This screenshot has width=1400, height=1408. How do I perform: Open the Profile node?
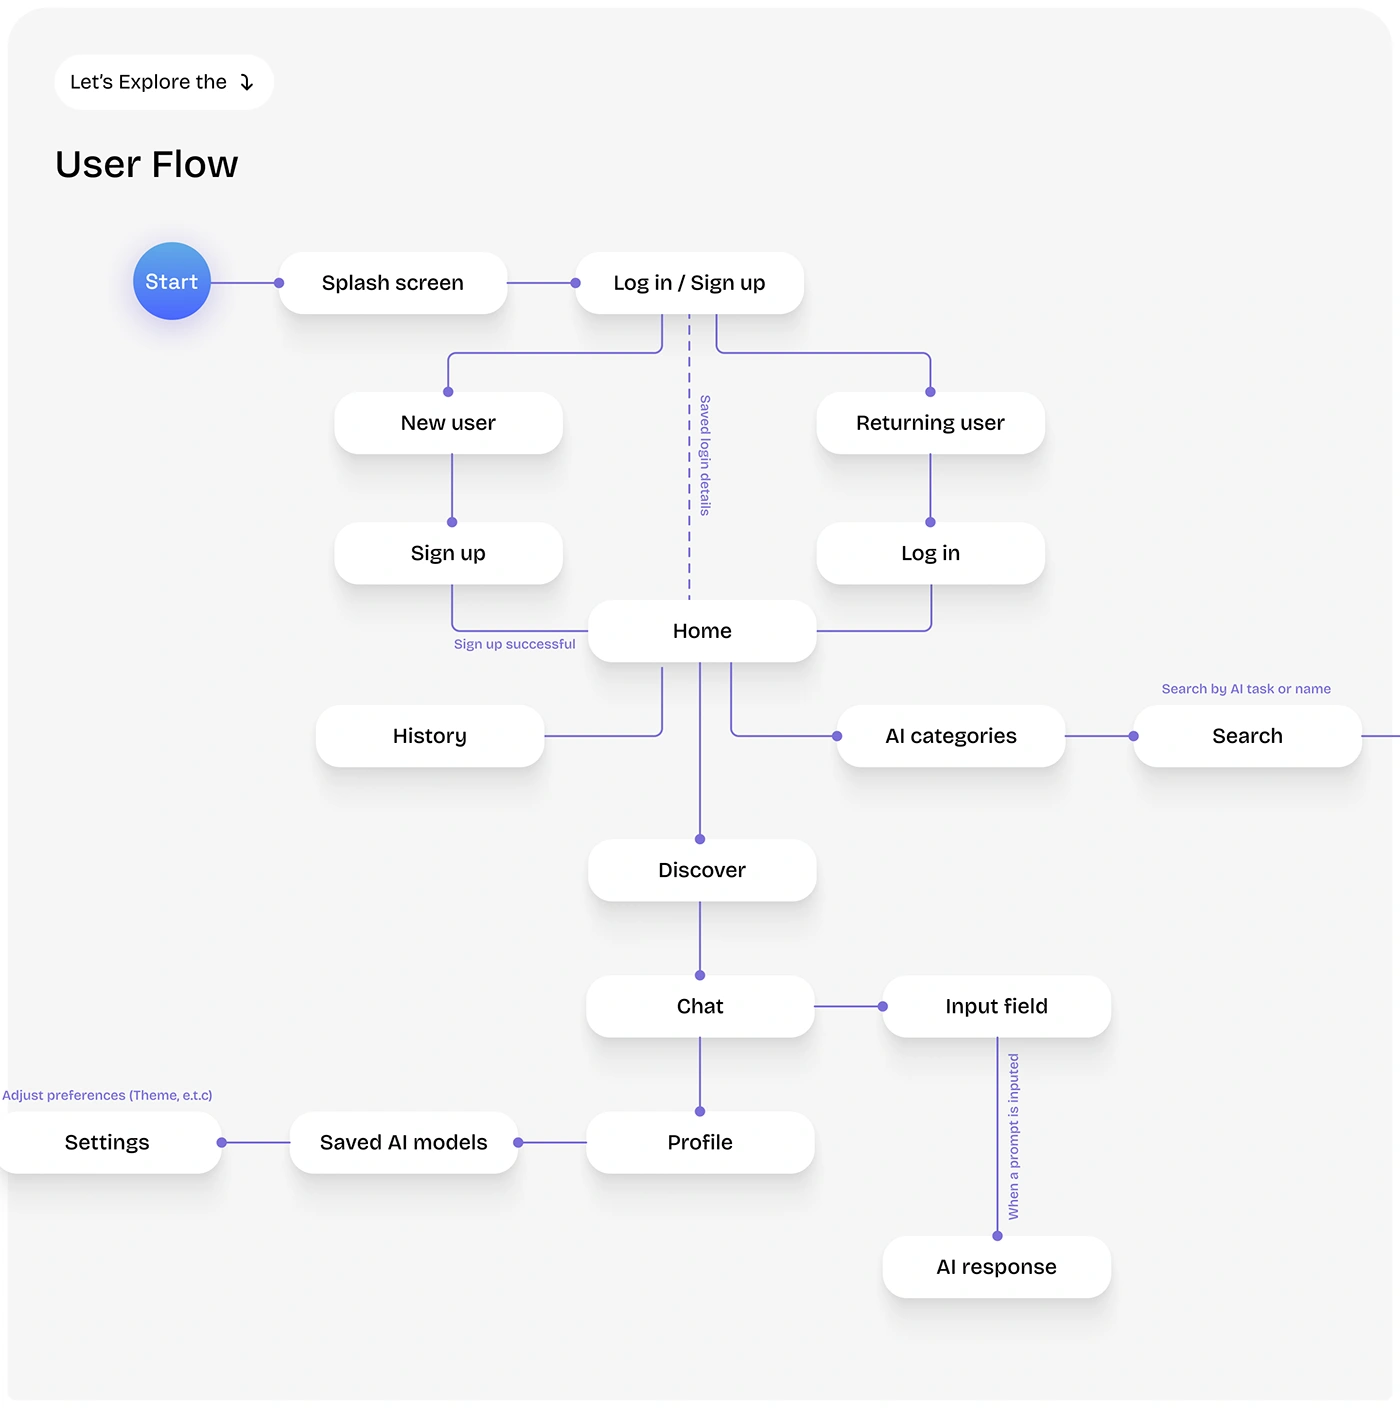click(x=700, y=1142)
